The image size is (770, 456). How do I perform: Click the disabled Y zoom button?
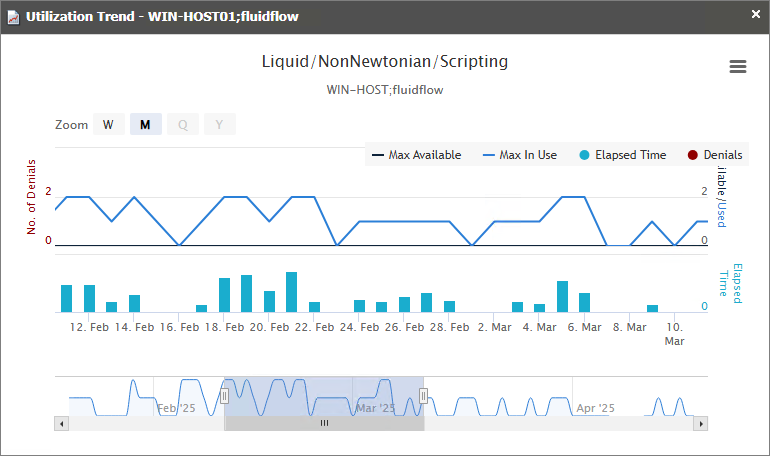click(x=220, y=124)
